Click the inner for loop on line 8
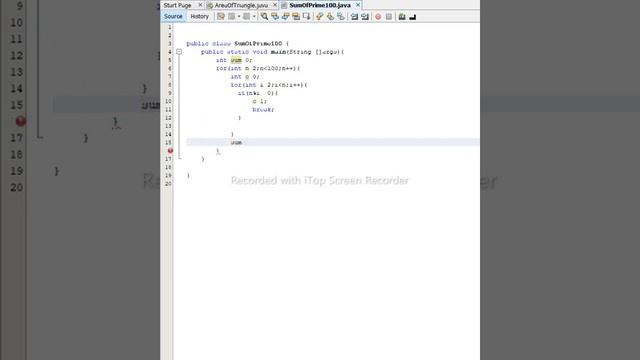The image size is (640, 360). click(x=269, y=85)
